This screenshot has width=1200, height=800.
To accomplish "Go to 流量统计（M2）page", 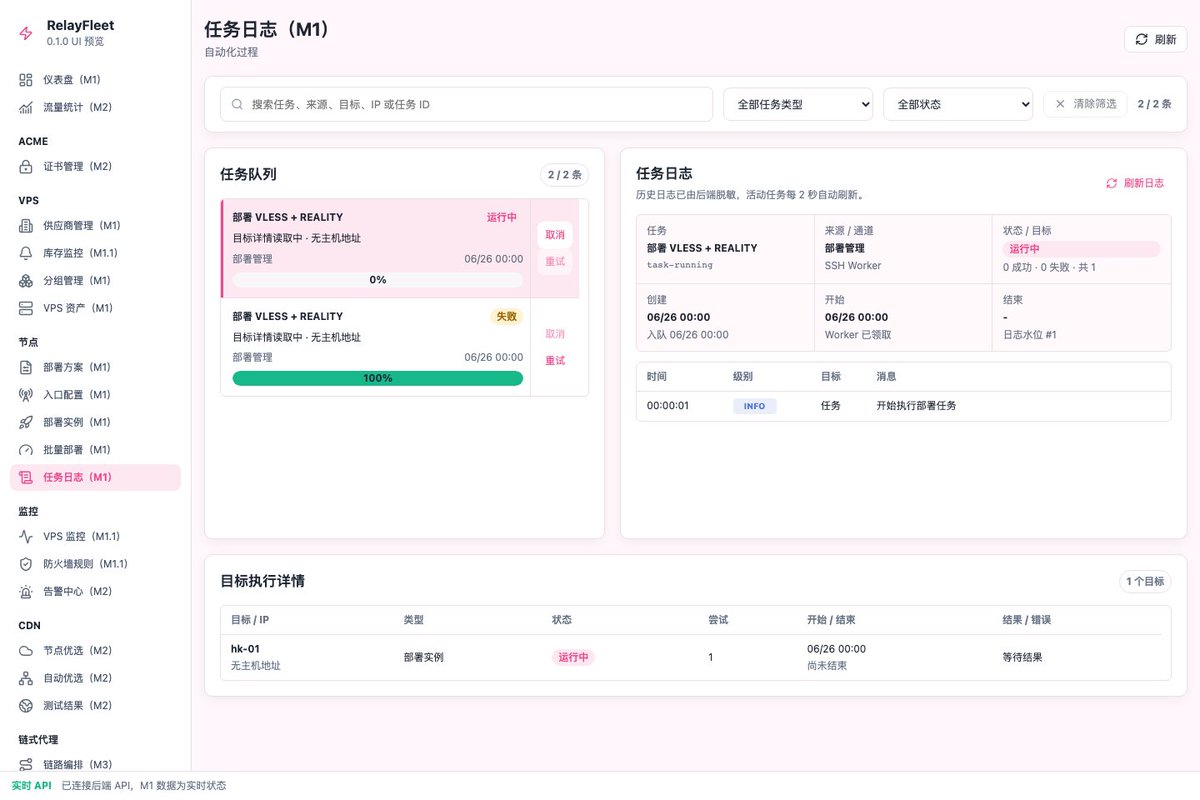I will coord(95,107).
